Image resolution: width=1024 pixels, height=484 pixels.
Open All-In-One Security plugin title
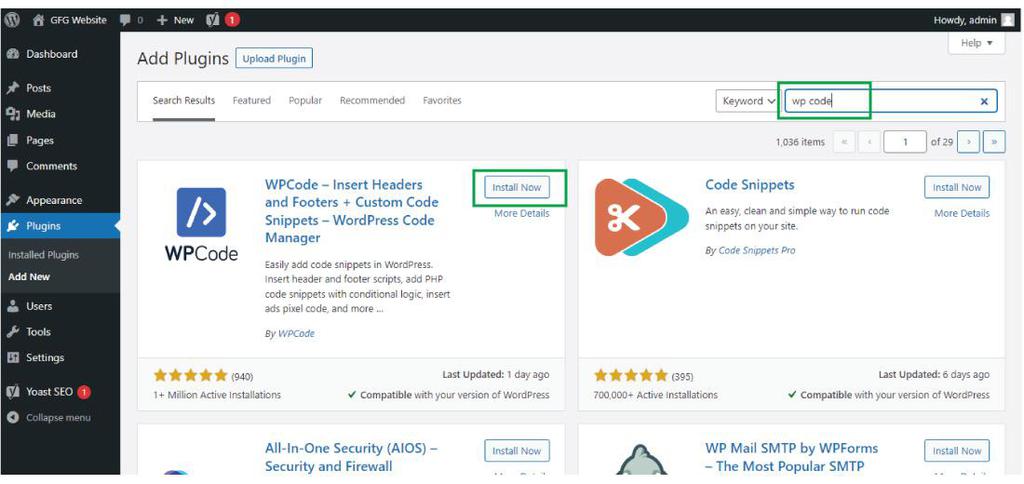(351, 457)
